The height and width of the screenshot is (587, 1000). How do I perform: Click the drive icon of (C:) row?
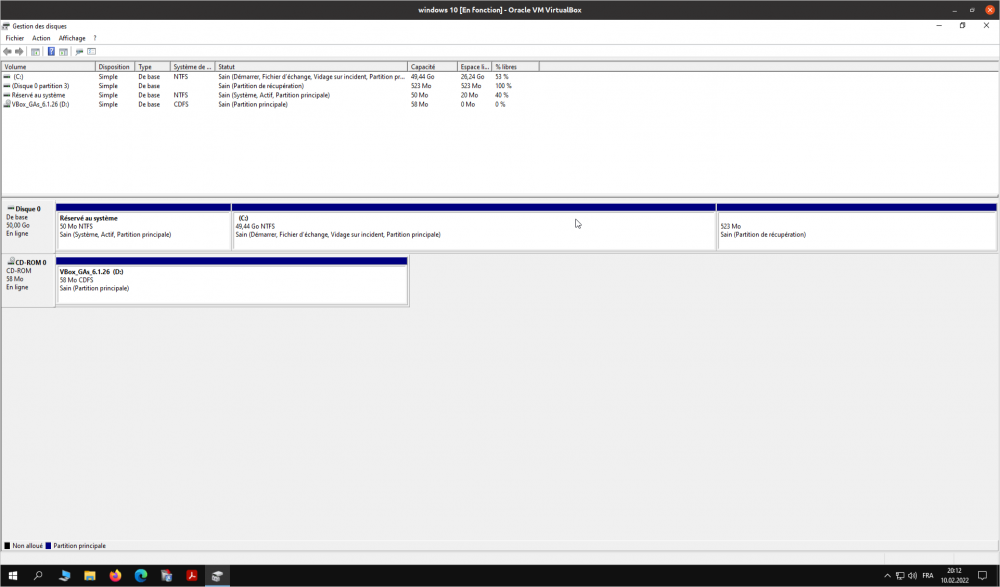[x=7, y=77]
